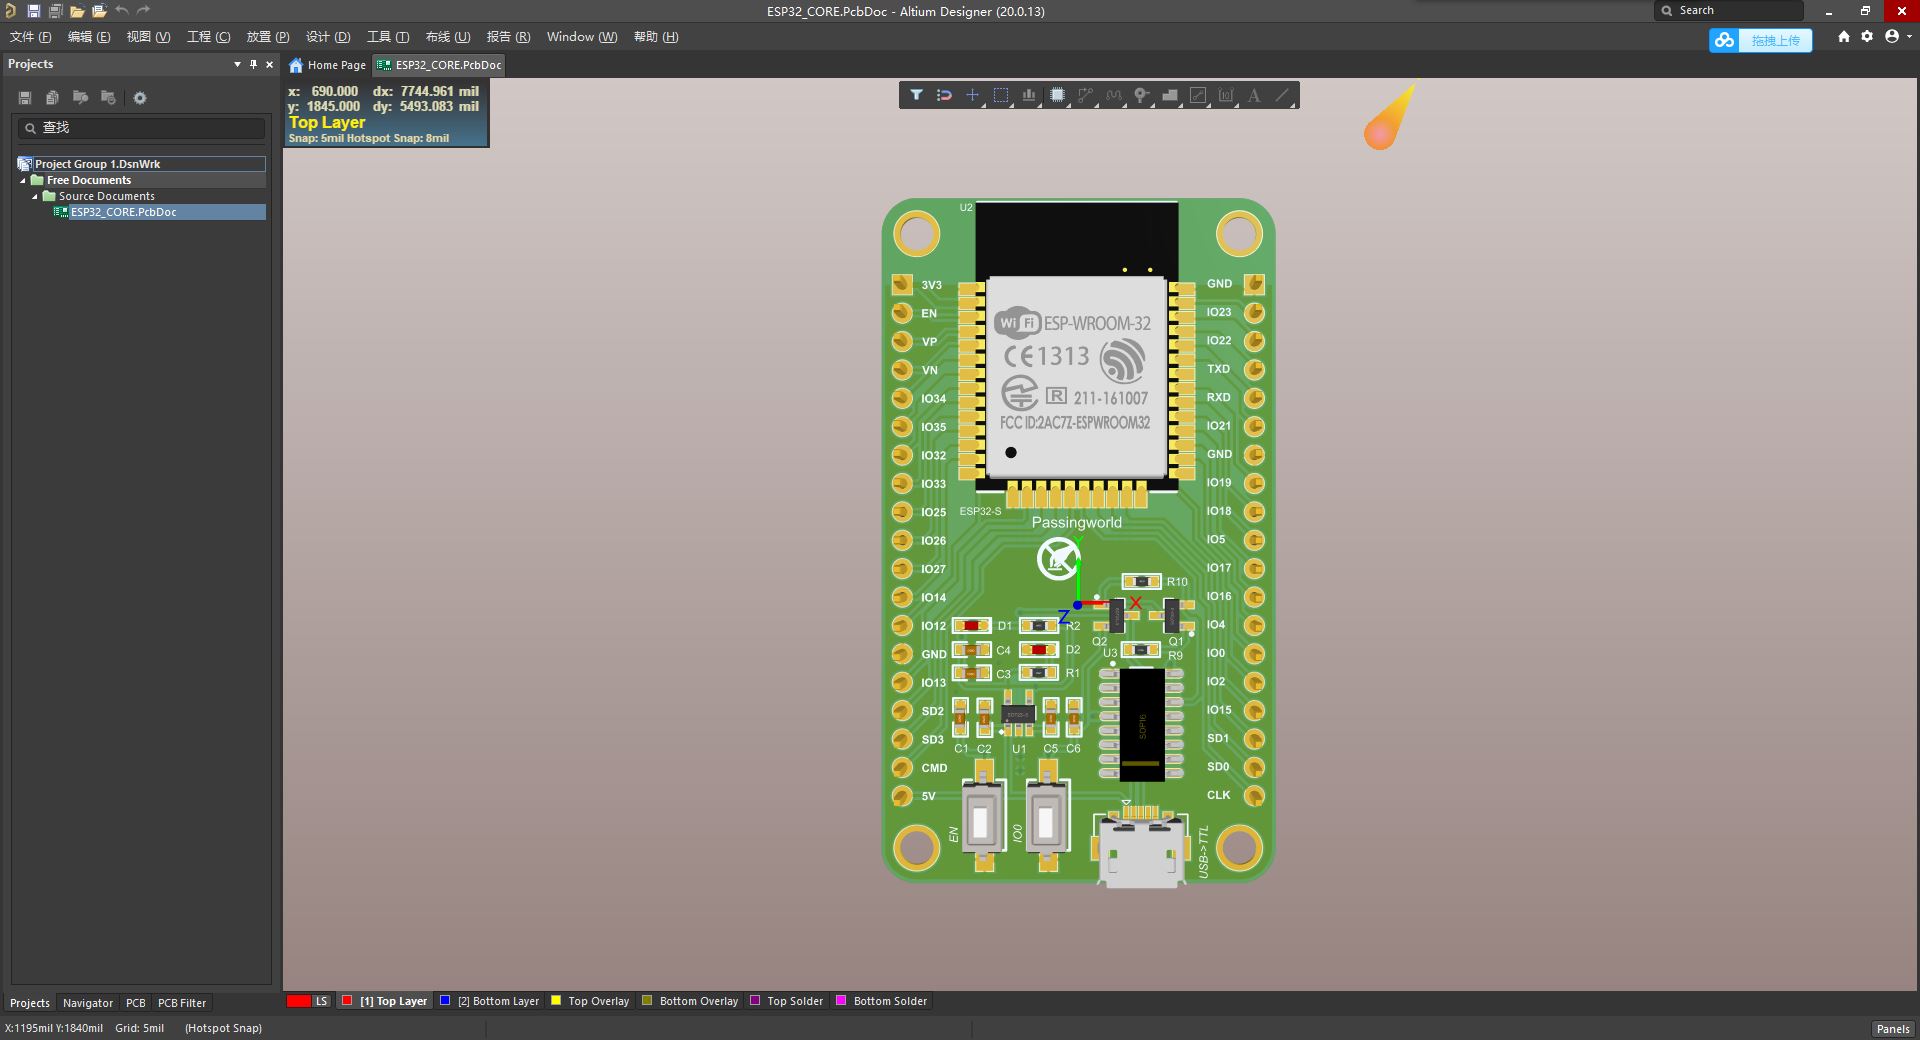Open the 放置 (P) menu

(268, 37)
